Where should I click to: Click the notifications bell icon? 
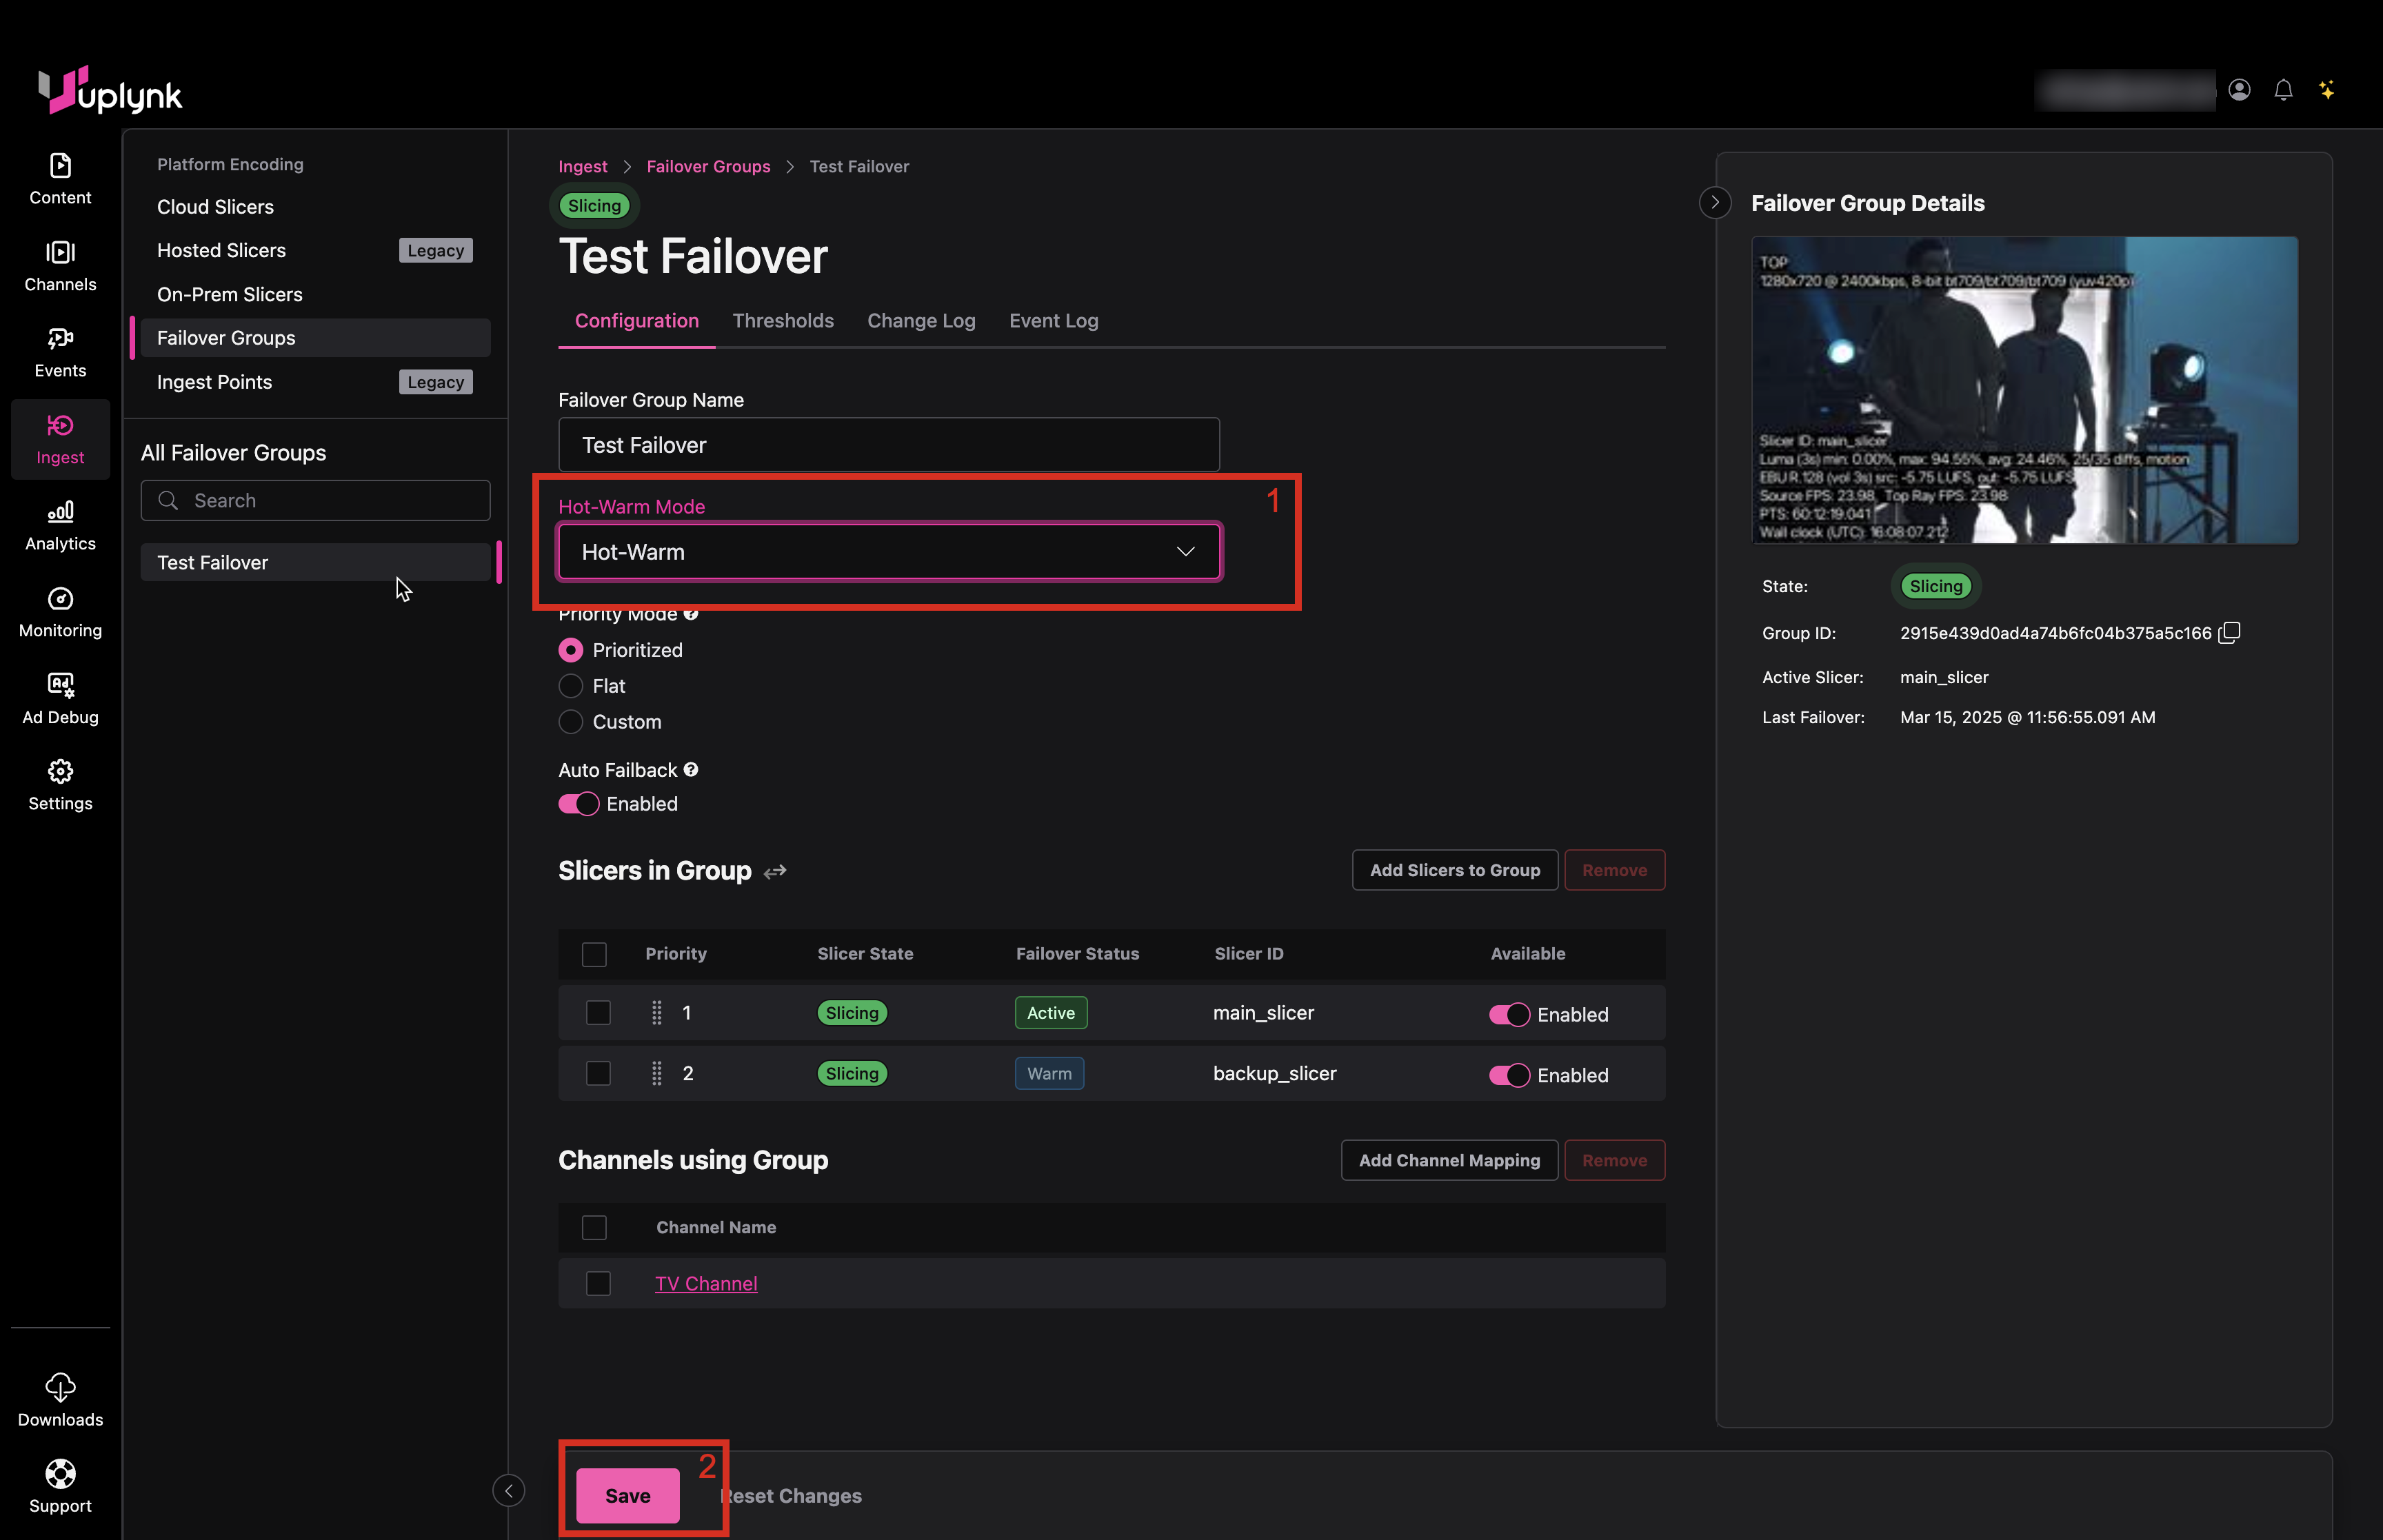click(x=2282, y=90)
